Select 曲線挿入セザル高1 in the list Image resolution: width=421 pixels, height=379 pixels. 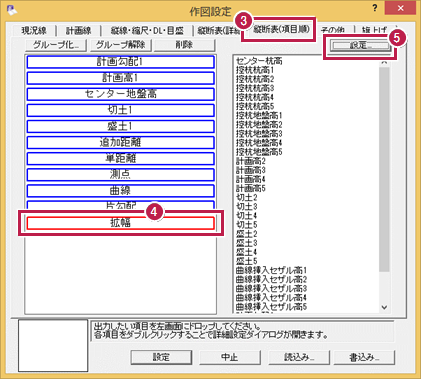pos(271,270)
